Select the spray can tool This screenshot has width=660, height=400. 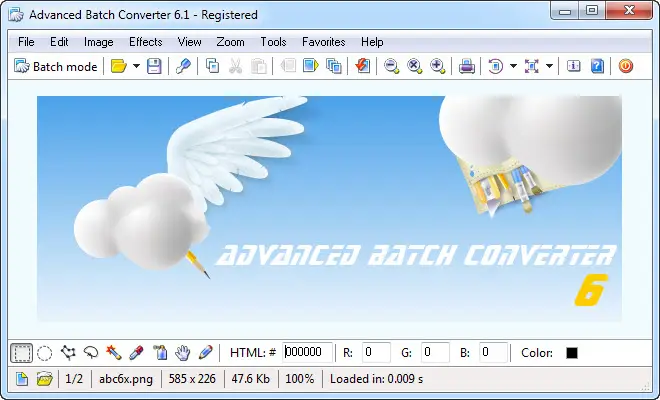click(160, 353)
